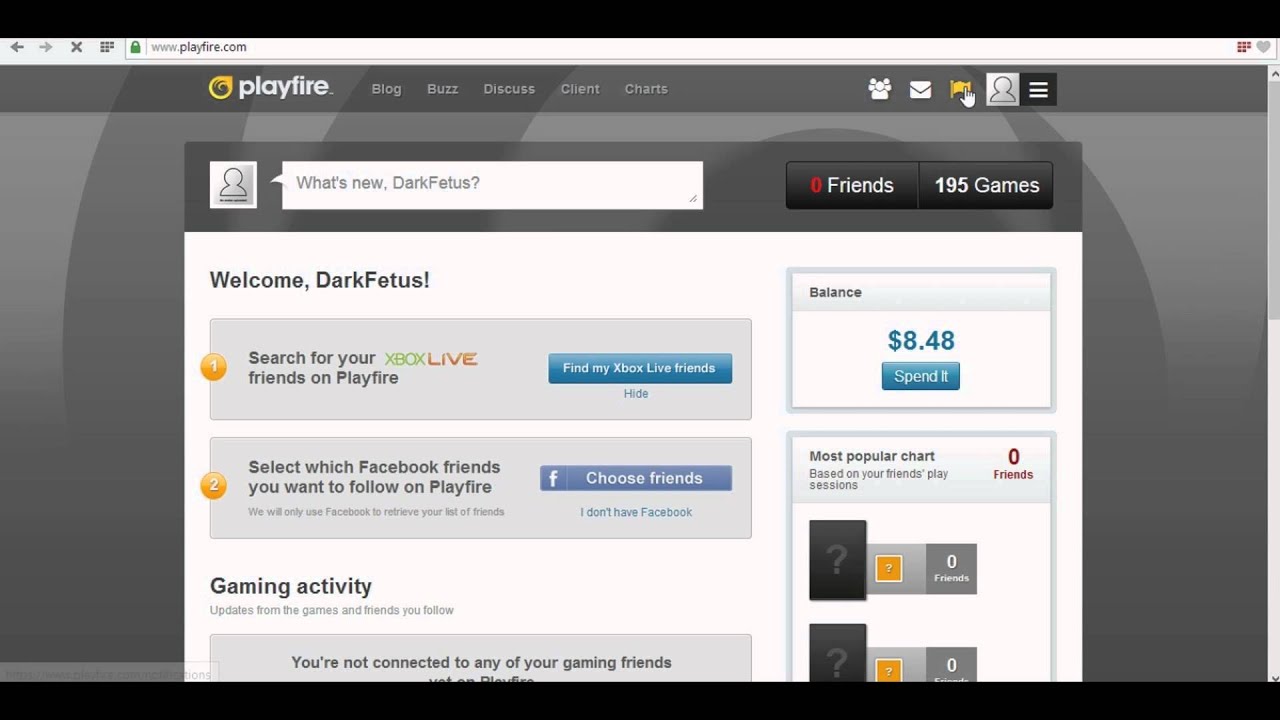1280x720 pixels.
Task: Click the 0 Friends button
Action: click(852, 185)
